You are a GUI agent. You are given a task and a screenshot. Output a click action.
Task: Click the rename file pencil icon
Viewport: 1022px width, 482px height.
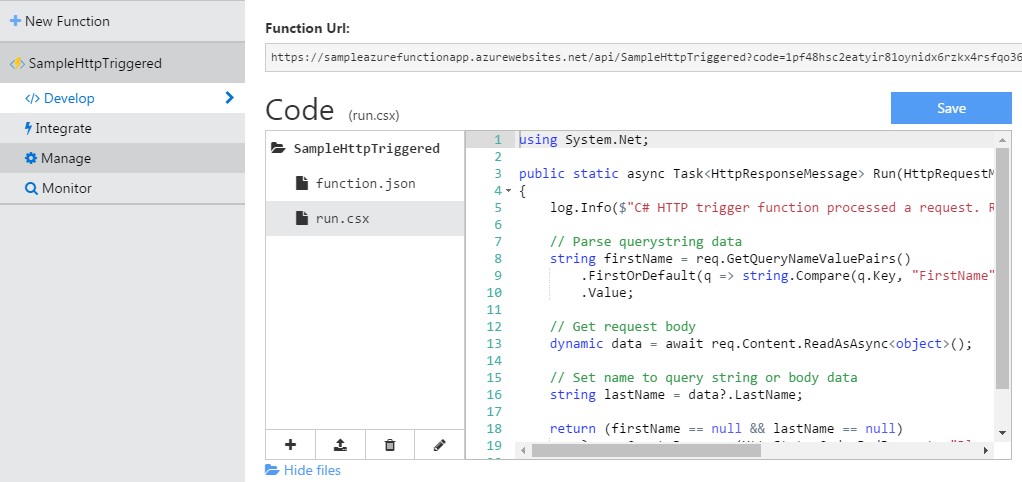(x=439, y=445)
